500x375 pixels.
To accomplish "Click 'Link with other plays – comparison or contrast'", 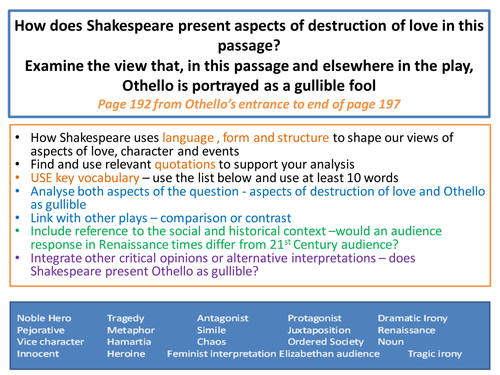I will coord(161,218).
